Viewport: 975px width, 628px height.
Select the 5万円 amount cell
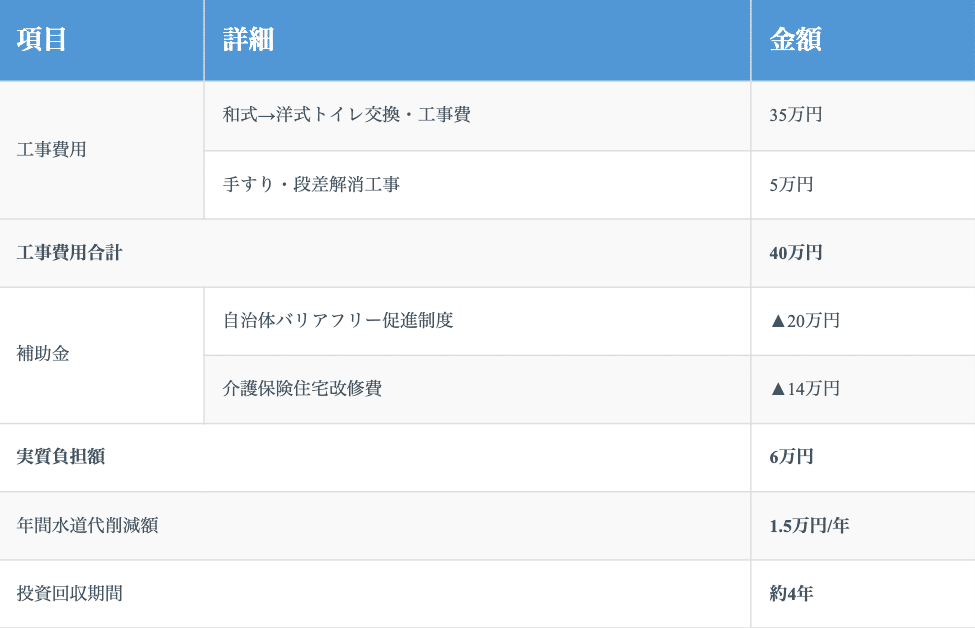791,185
